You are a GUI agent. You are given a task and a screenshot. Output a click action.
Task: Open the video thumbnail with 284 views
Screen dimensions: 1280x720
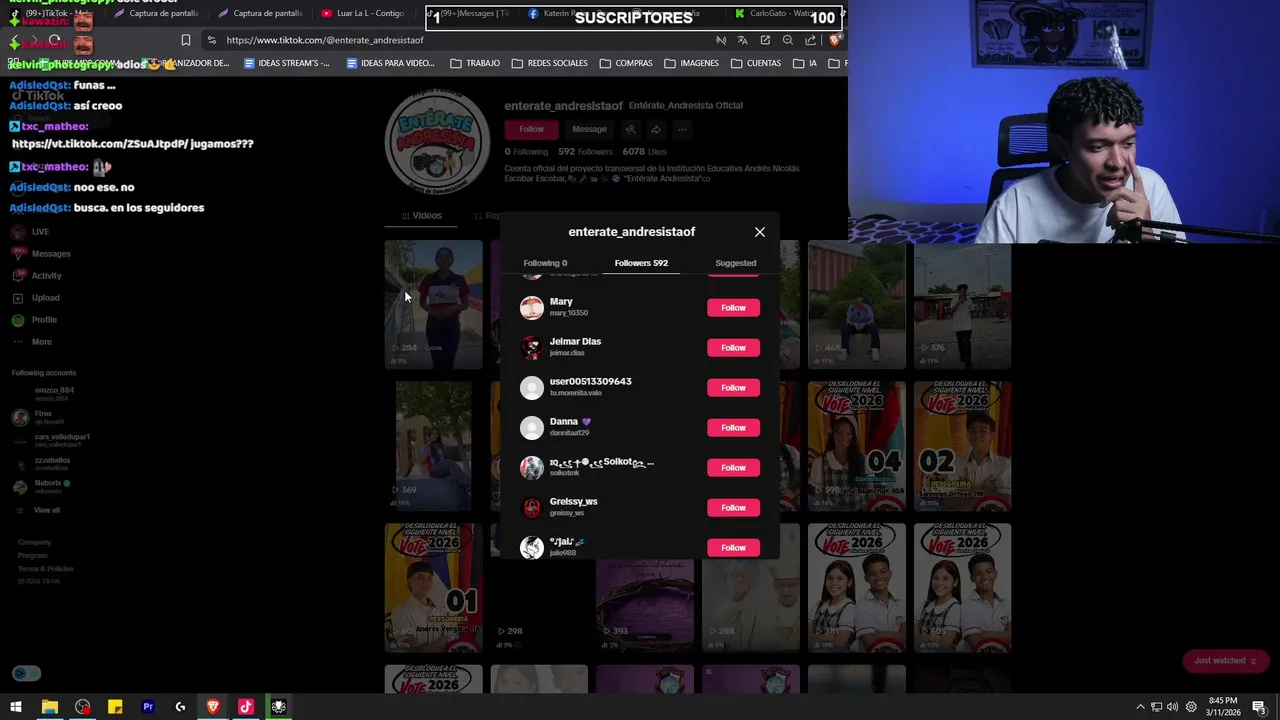(x=433, y=305)
